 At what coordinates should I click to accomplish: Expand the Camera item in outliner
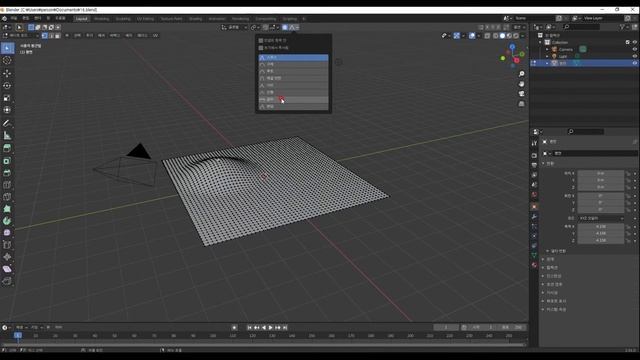coord(547,49)
